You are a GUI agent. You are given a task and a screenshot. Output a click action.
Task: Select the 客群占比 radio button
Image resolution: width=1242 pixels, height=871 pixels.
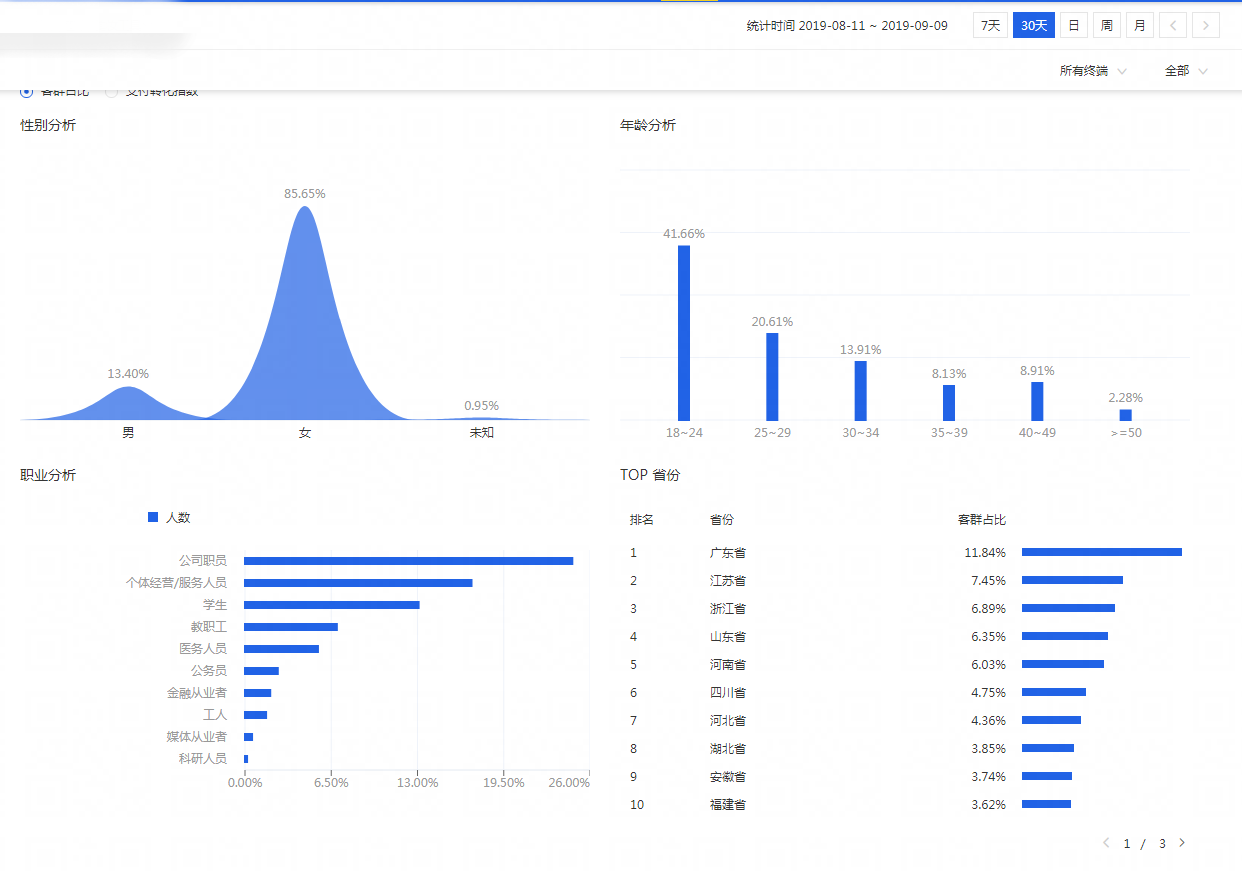[x=27, y=92]
